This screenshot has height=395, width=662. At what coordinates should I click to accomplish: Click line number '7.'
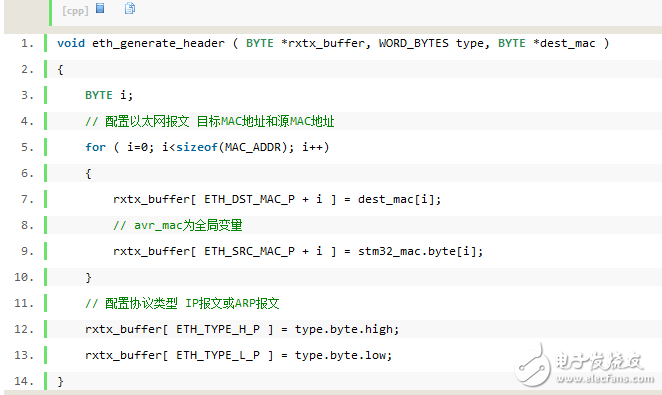(x=27, y=199)
